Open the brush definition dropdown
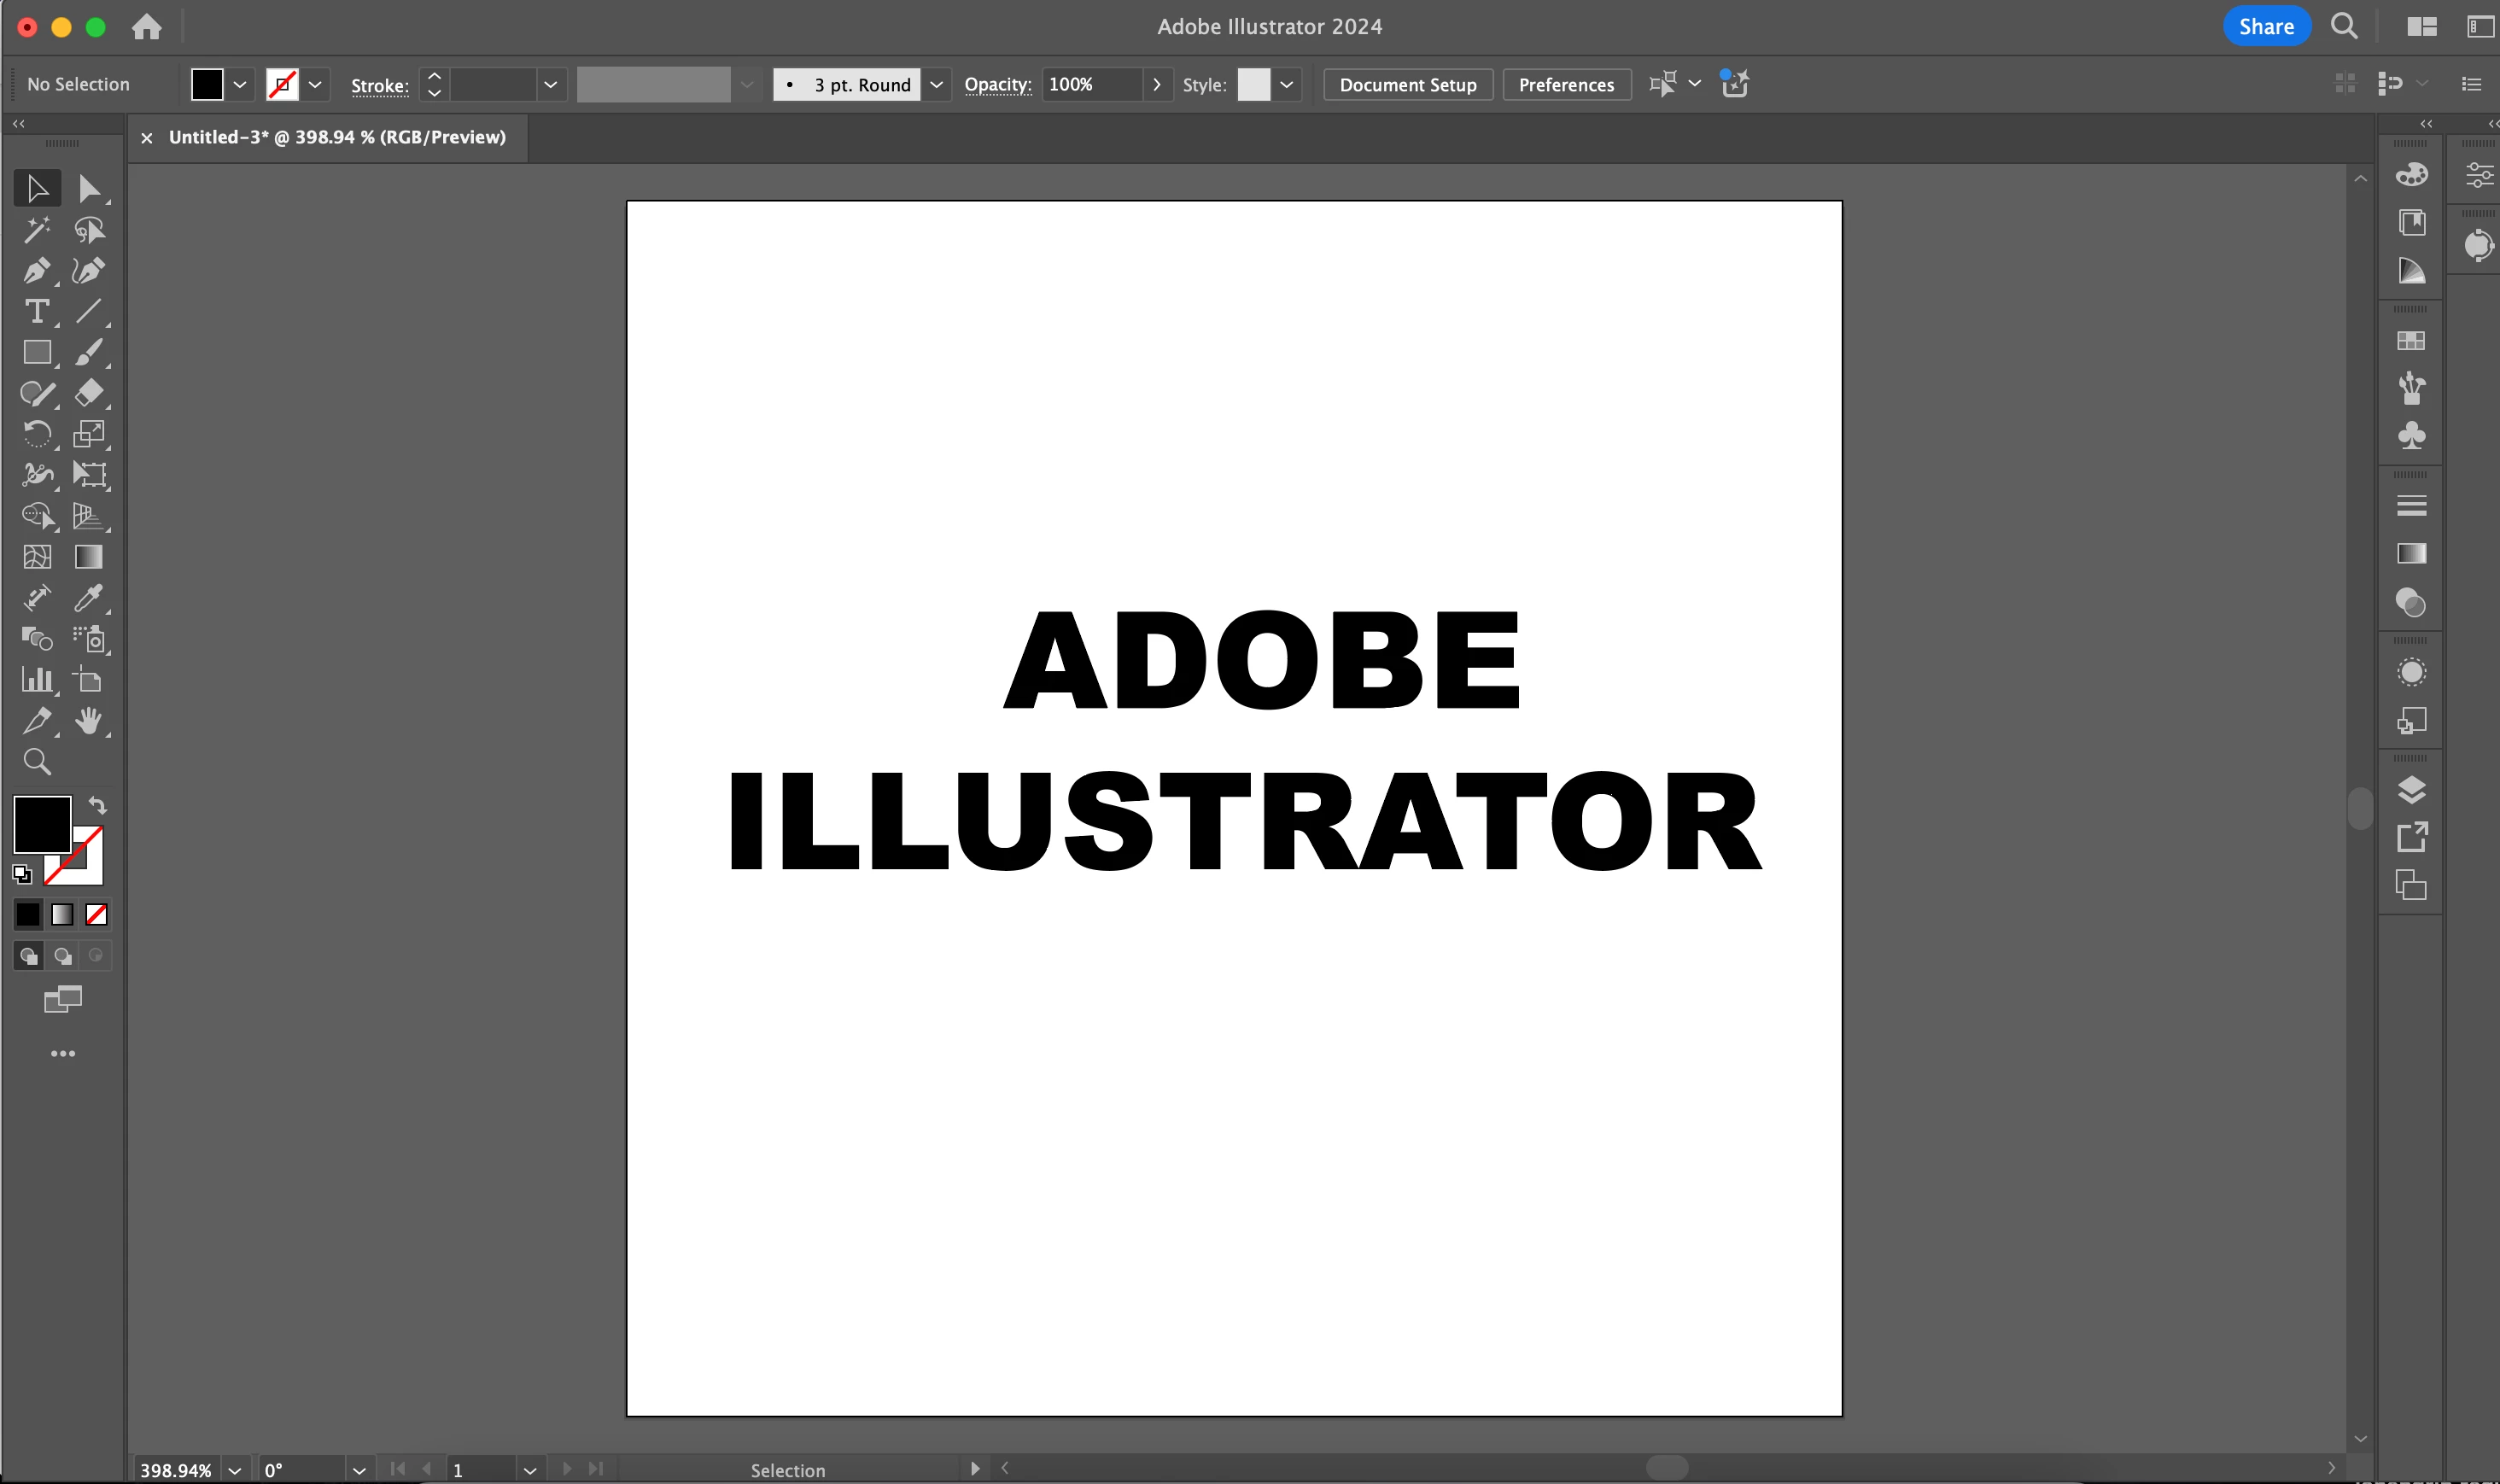 [x=936, y=85]
